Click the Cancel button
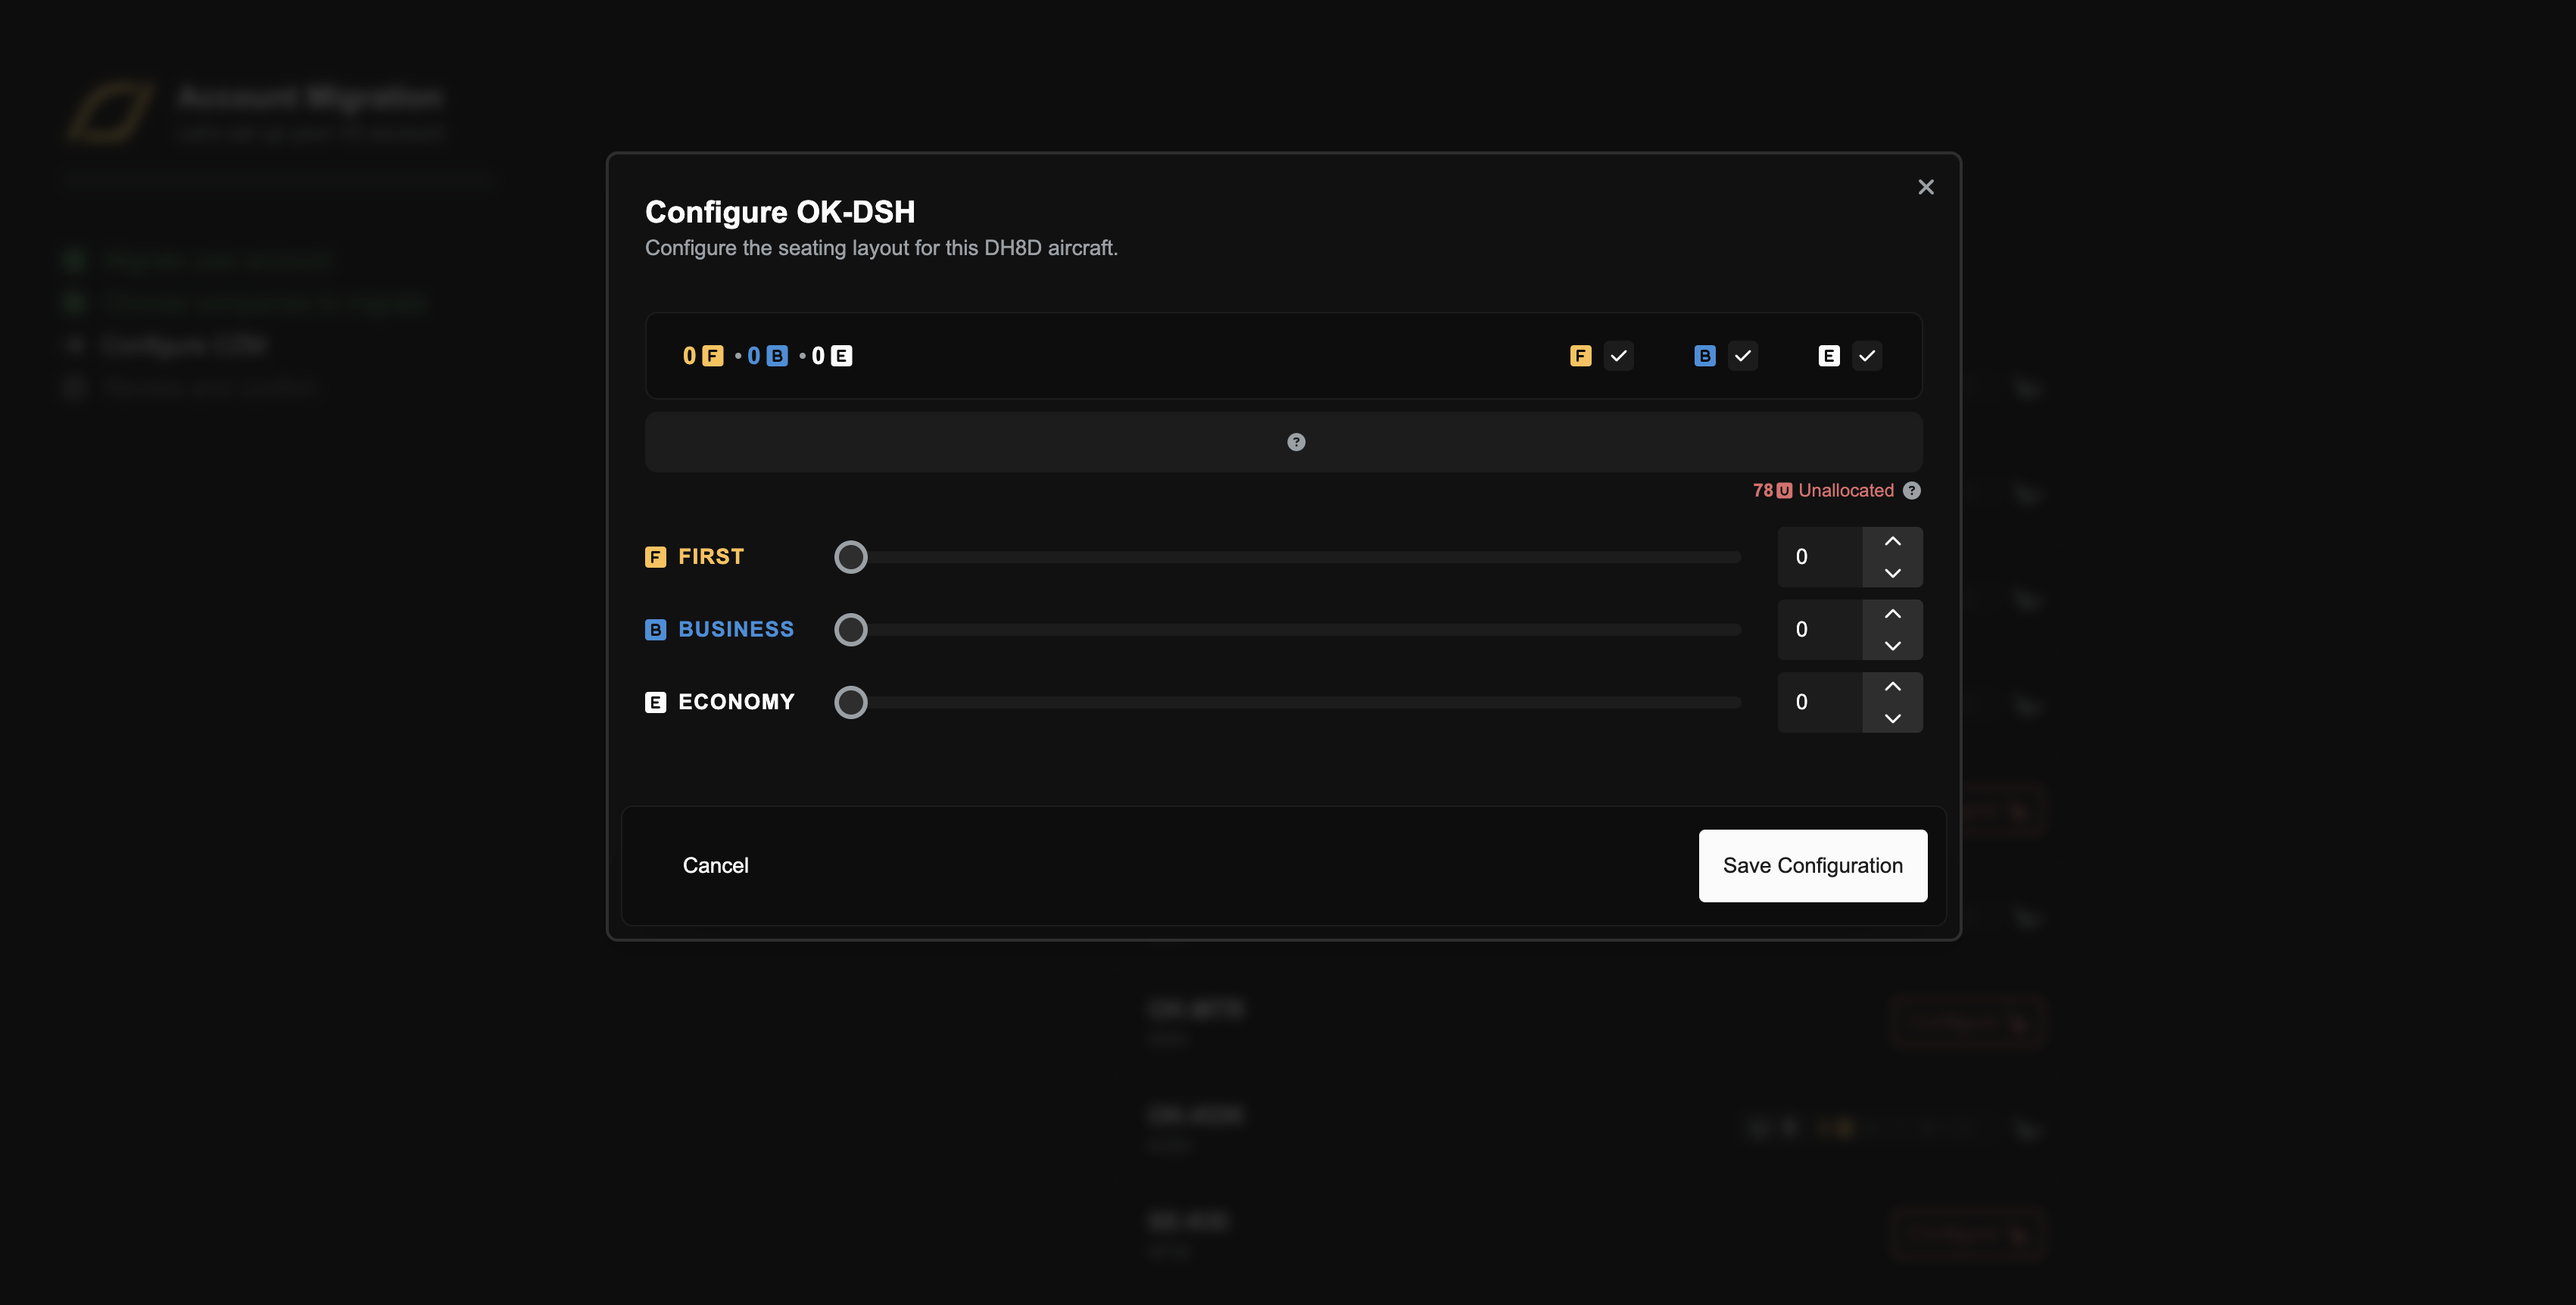 click(716, 865)
